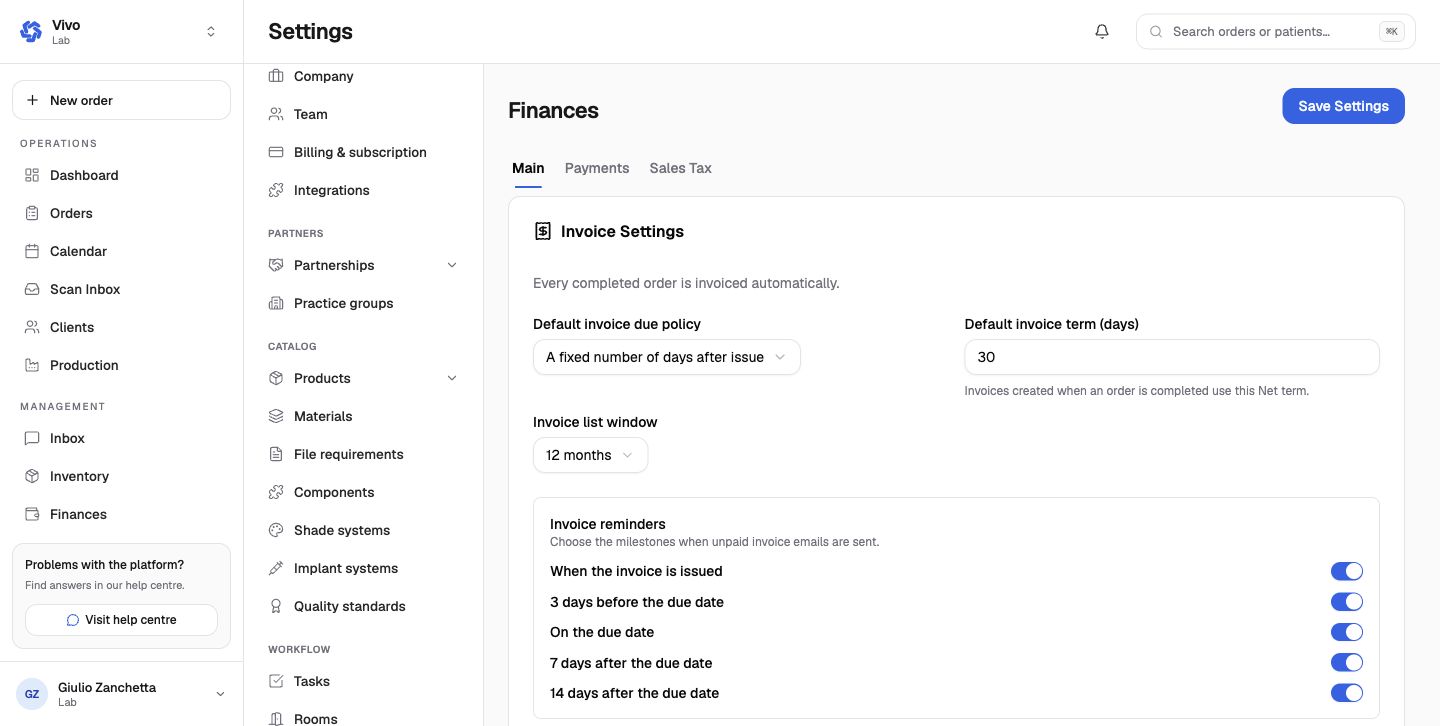Switch off '14 days after the due date' reminder
1440x726 pixels.
1346,693
